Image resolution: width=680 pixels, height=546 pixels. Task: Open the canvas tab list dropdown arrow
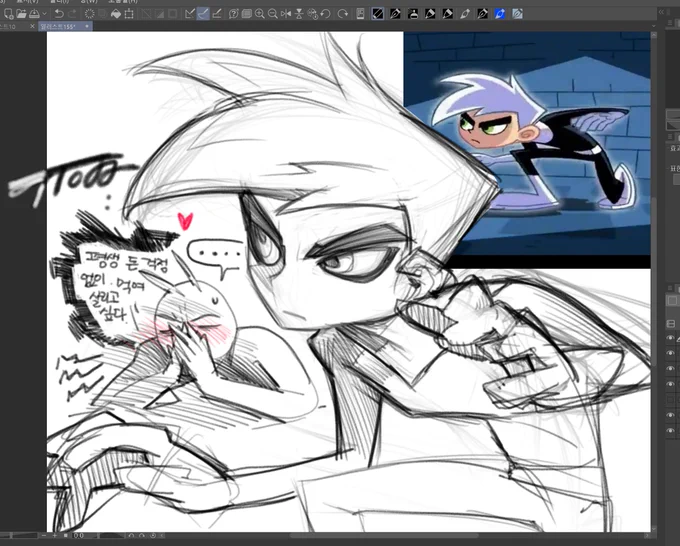pos(654,26)
